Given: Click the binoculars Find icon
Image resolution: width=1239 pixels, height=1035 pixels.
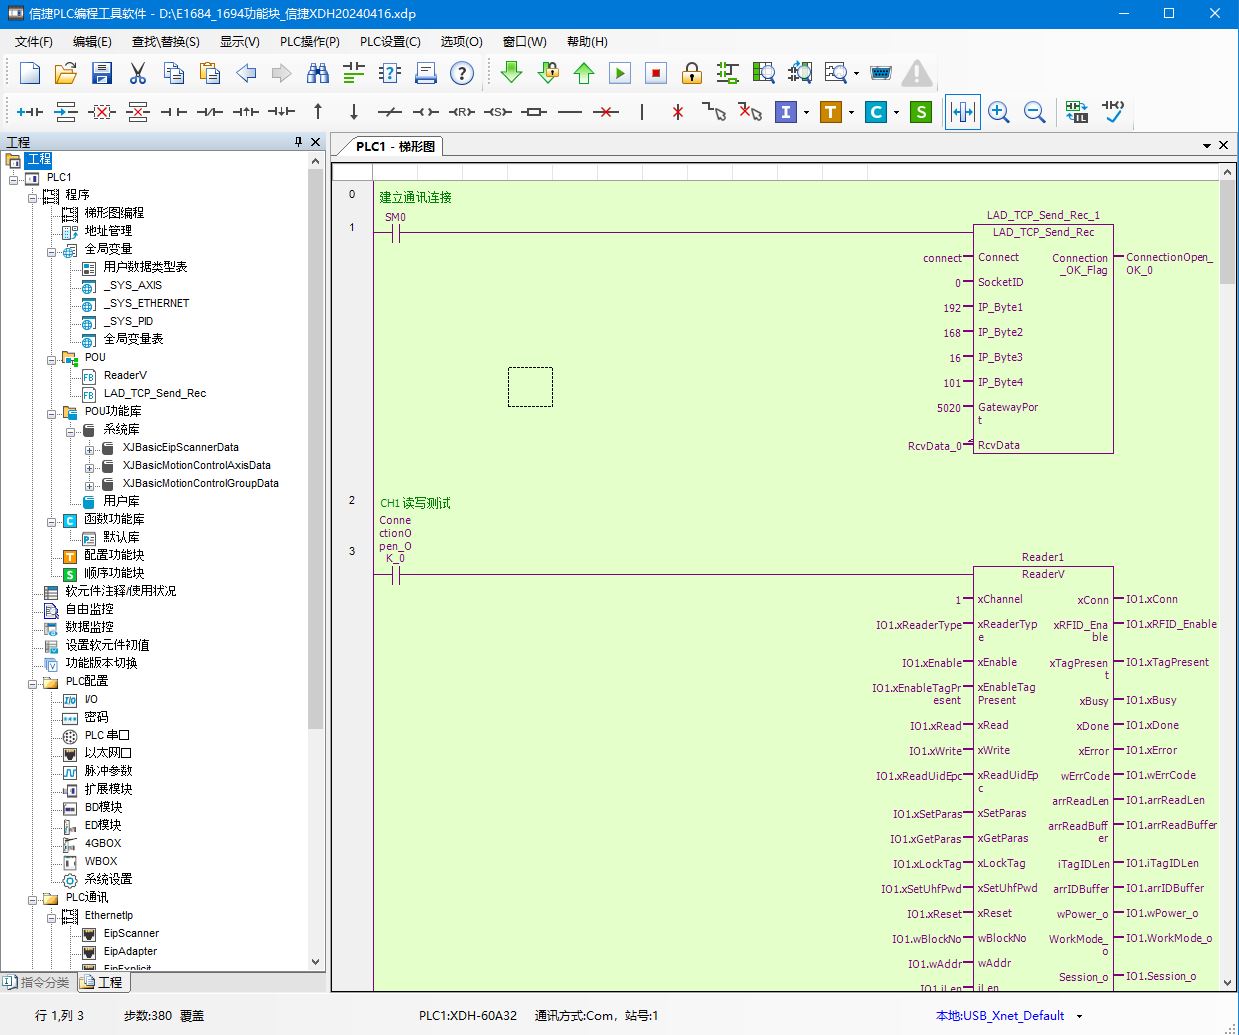Looking at the screenshot, I should [x=318, y=73].
